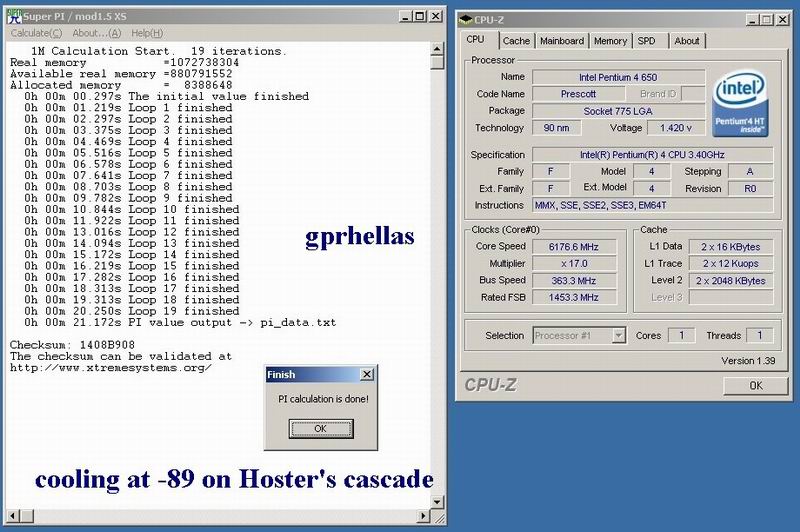Click the Bus Speed value 363.3 MHz
Viewport: 800px width, 532px height.
[x=574, y=281]
